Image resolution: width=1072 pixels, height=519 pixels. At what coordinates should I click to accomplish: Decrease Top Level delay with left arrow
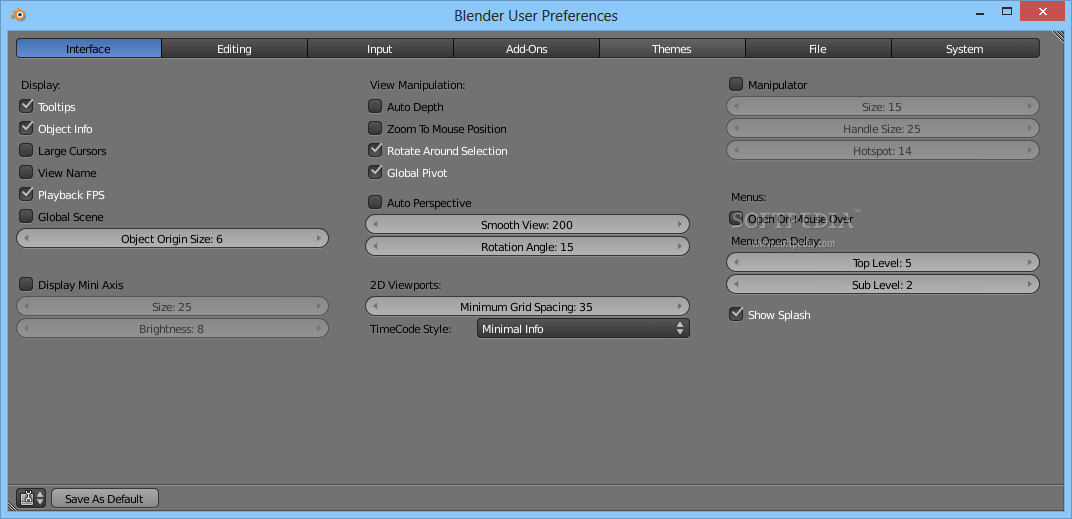coord(736,263)
